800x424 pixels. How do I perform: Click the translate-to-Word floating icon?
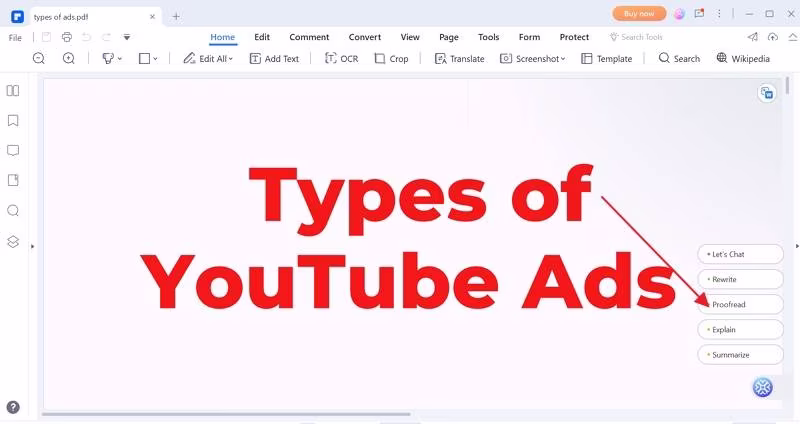tap(766, 93)
